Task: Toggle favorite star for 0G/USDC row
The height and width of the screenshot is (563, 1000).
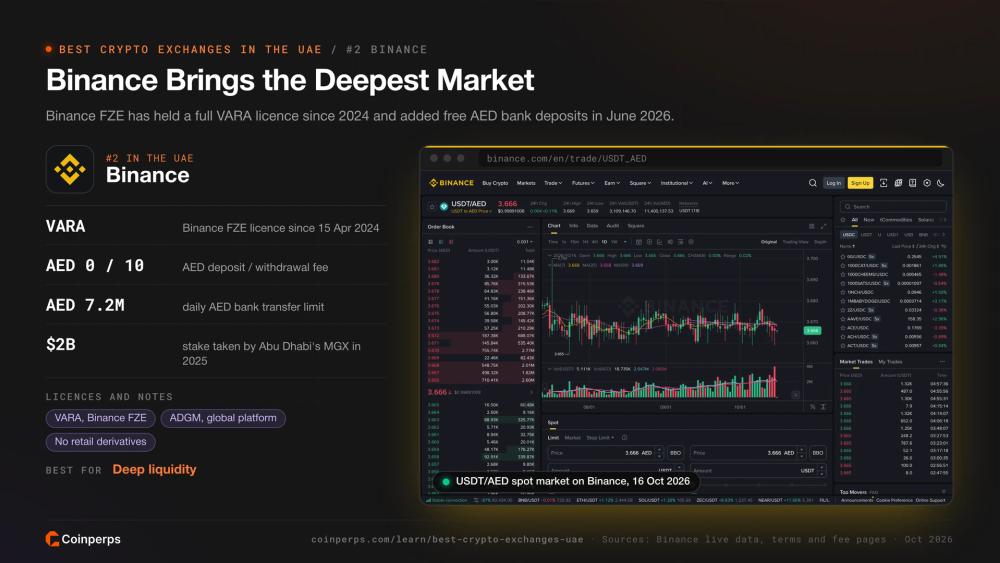Action: pos(842,257)
